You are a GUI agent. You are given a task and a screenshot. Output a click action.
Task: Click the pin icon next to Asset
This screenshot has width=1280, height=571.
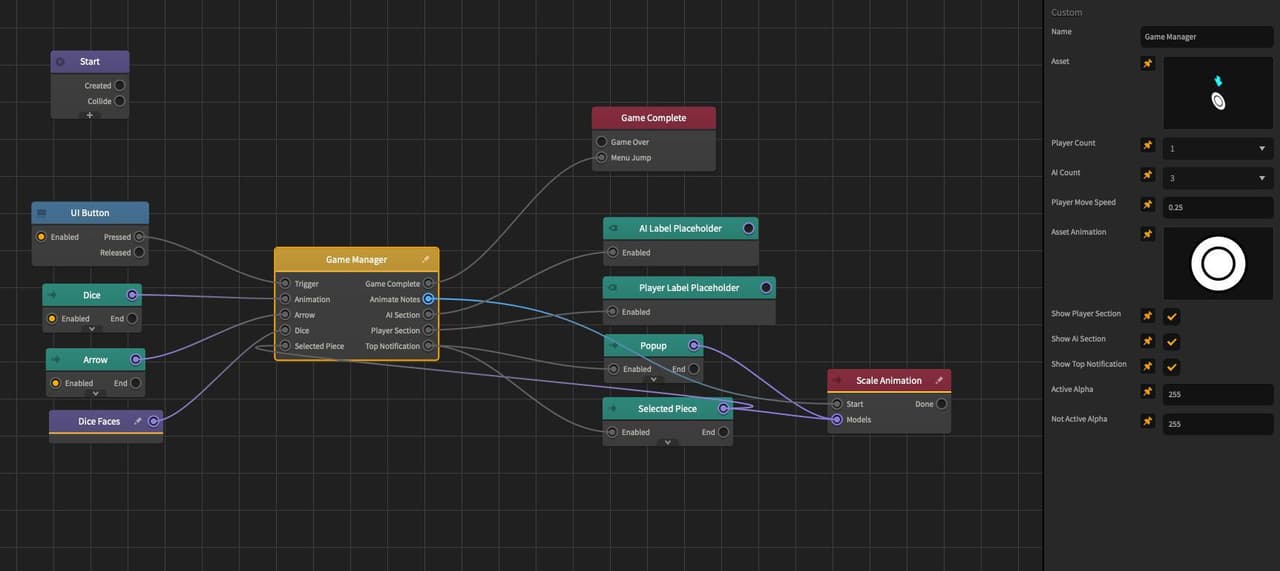pos(1148,64)
